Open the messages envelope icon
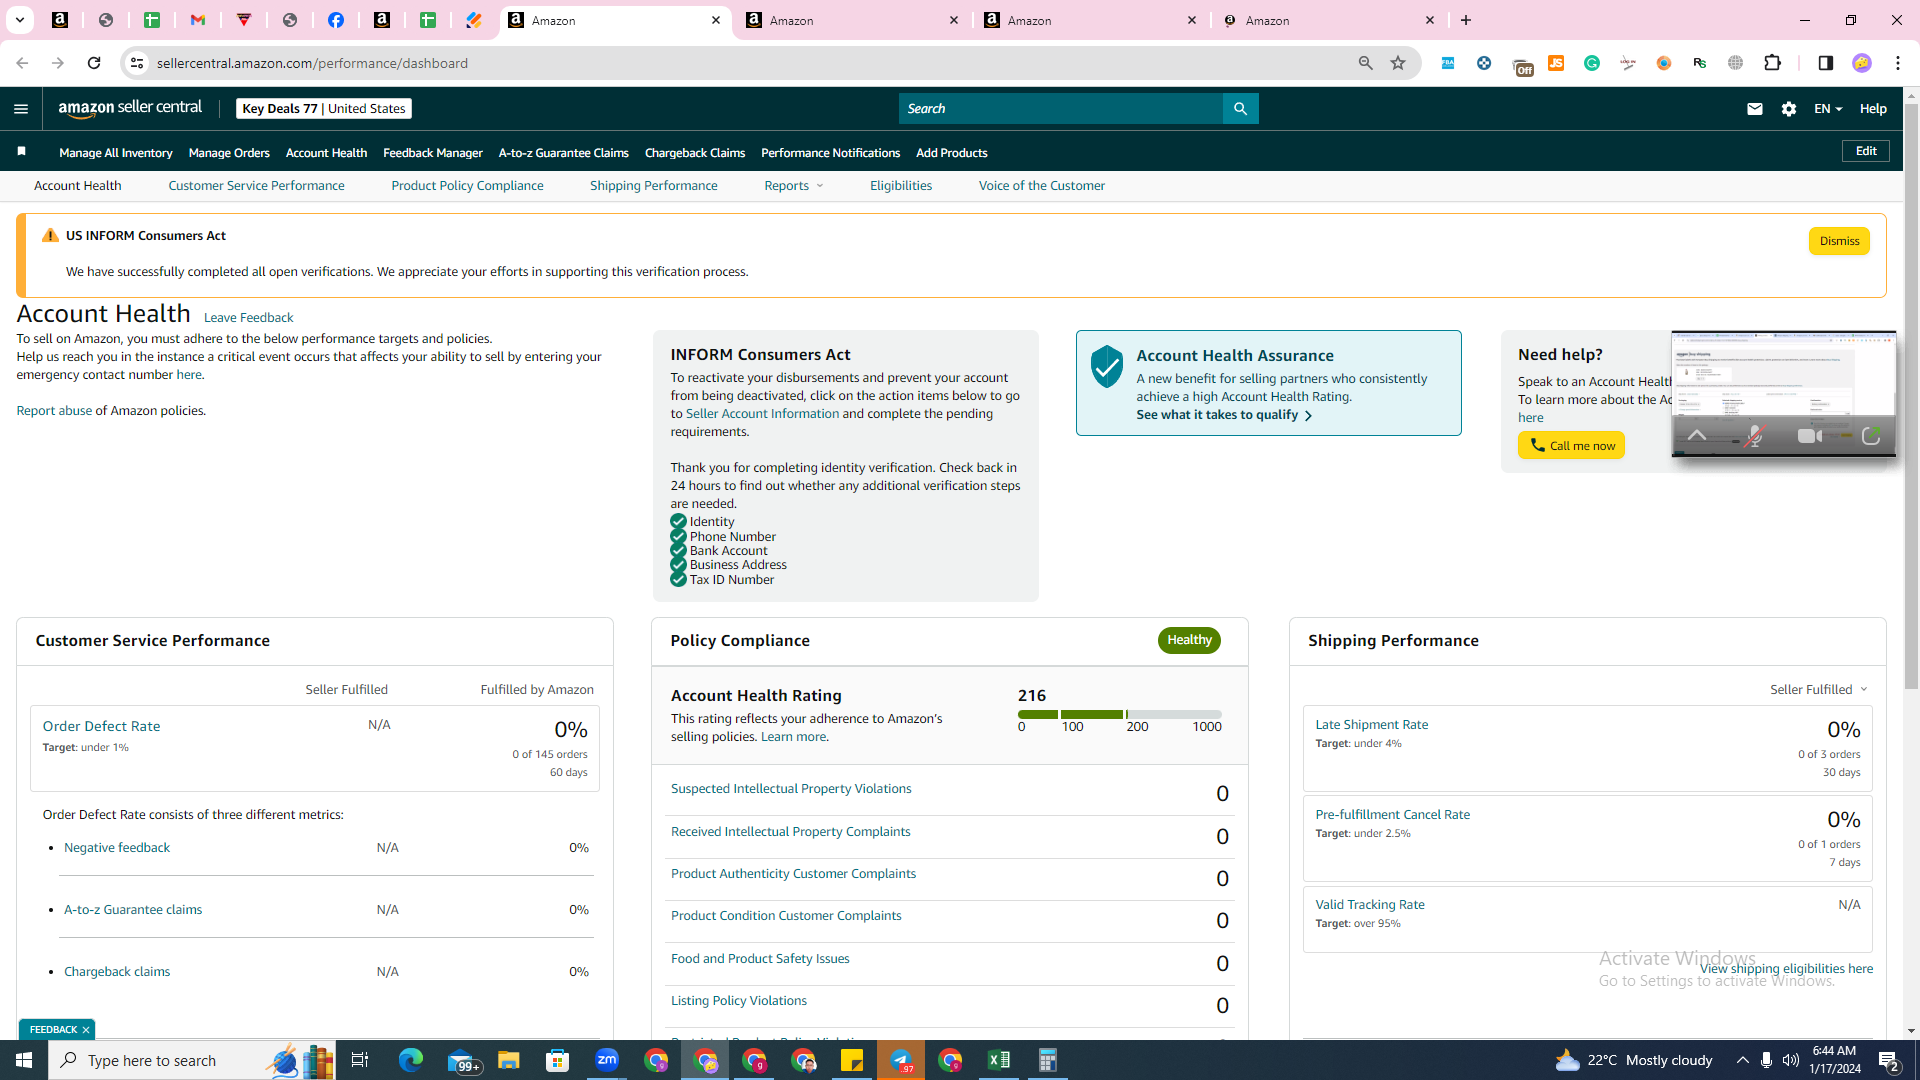The image size is (1920, 1080). click(1754, 109)
